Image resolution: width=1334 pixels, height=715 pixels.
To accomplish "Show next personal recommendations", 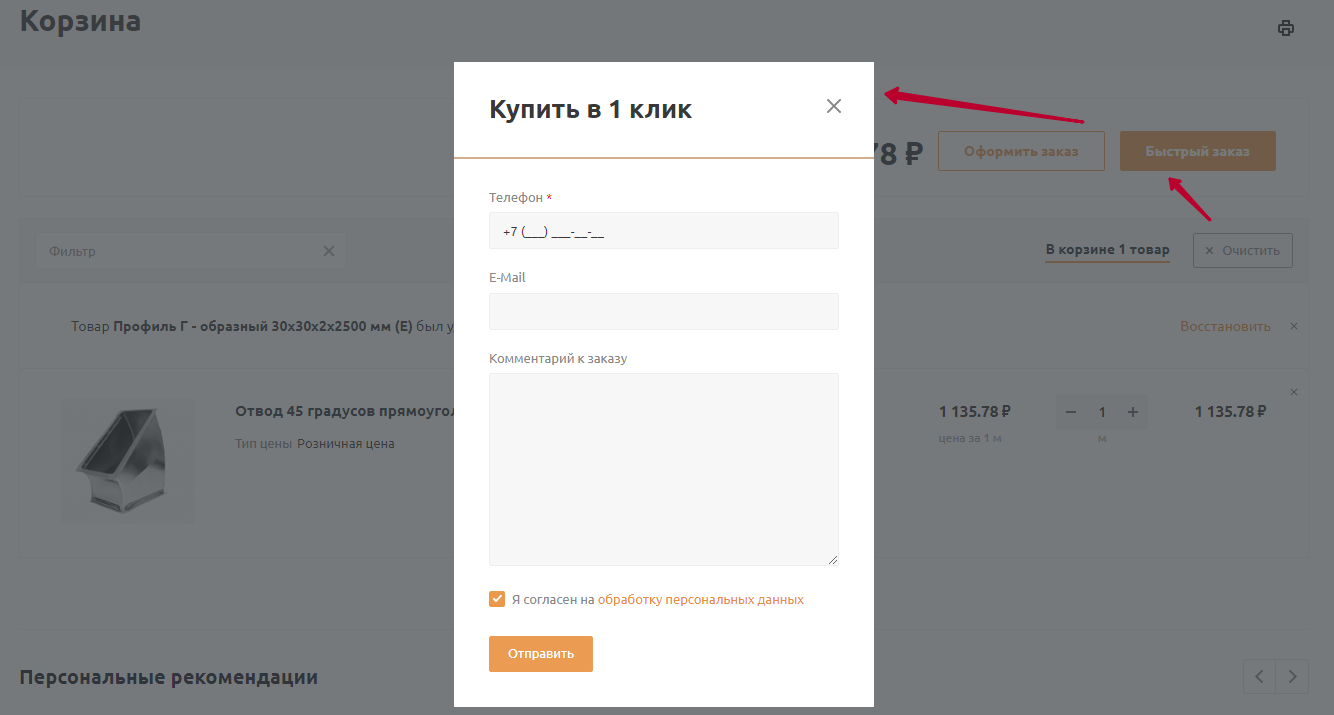I will point(1292,676).
